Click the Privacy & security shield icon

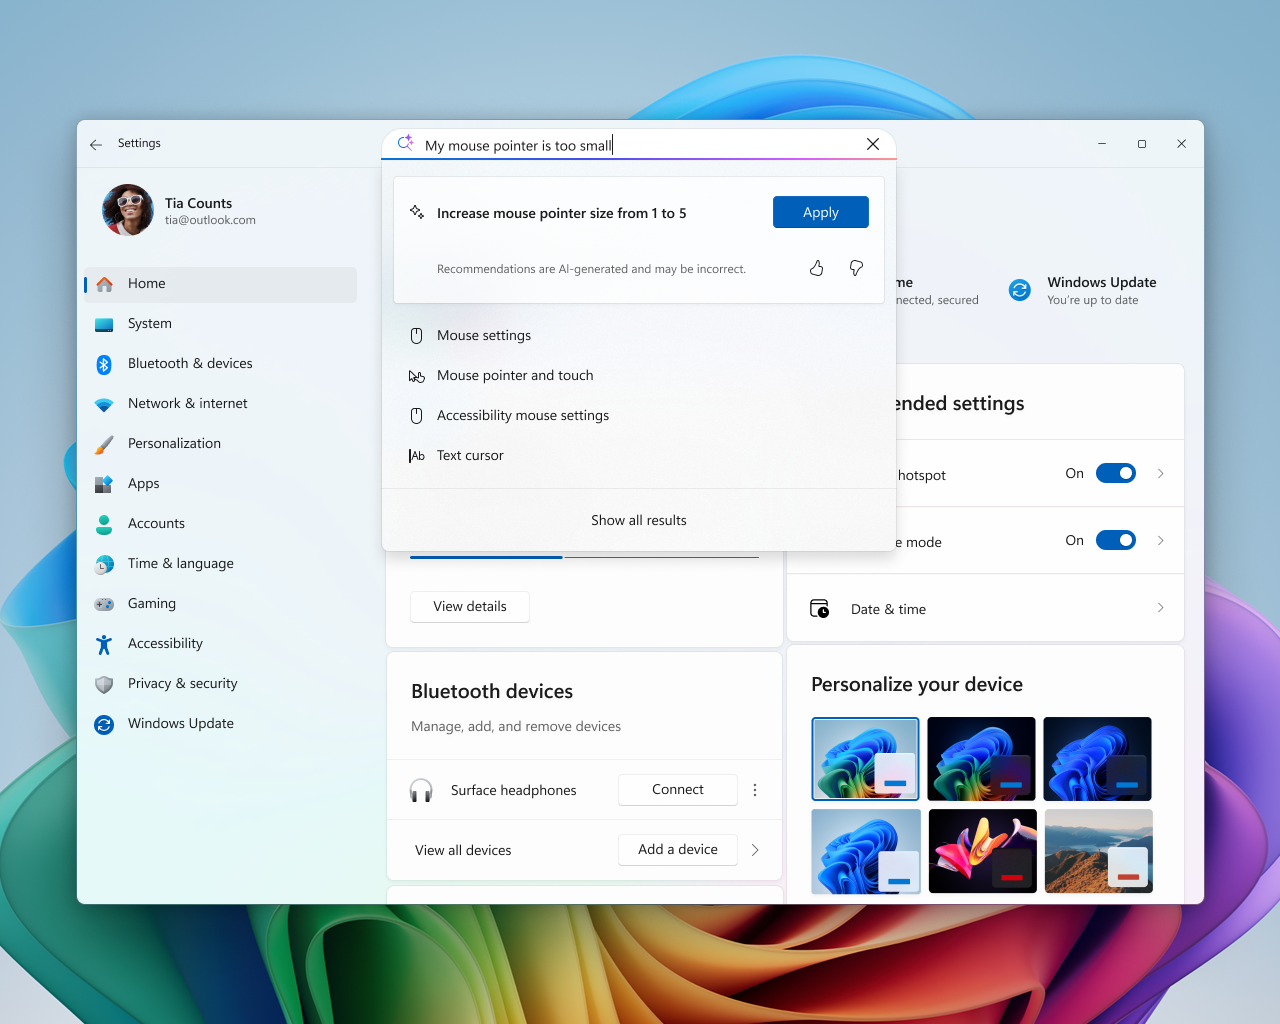(x=104, y=684)
